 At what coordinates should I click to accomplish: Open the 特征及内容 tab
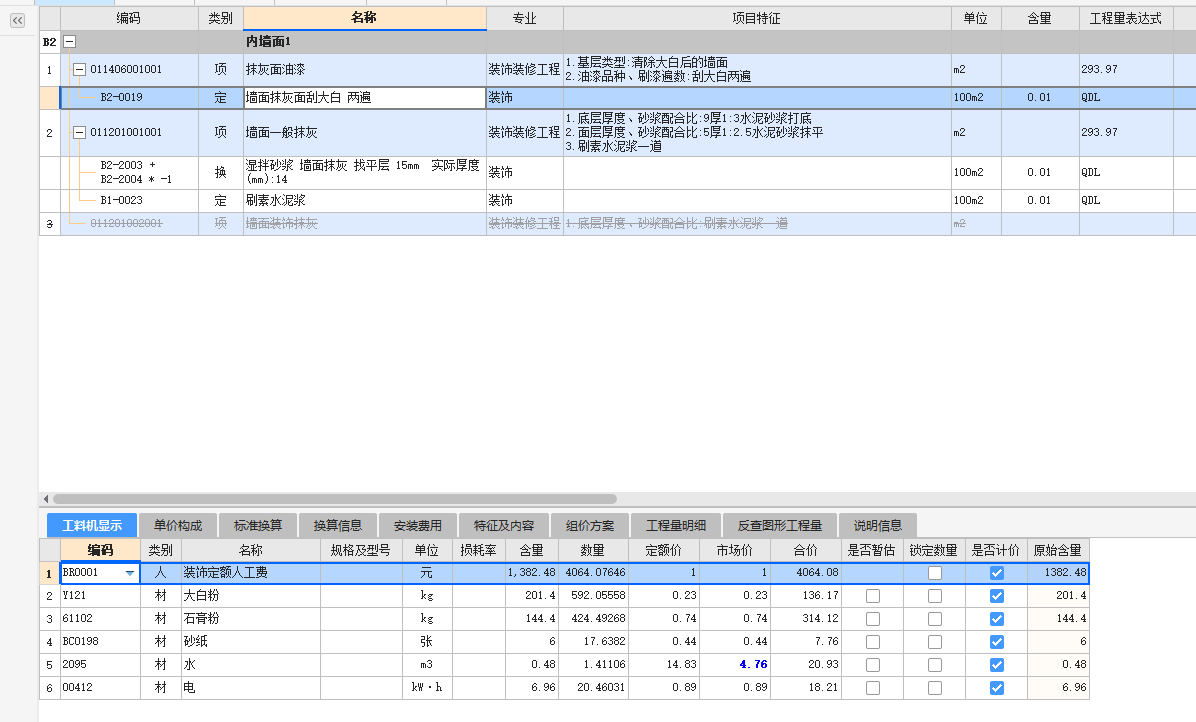[503, 525]
